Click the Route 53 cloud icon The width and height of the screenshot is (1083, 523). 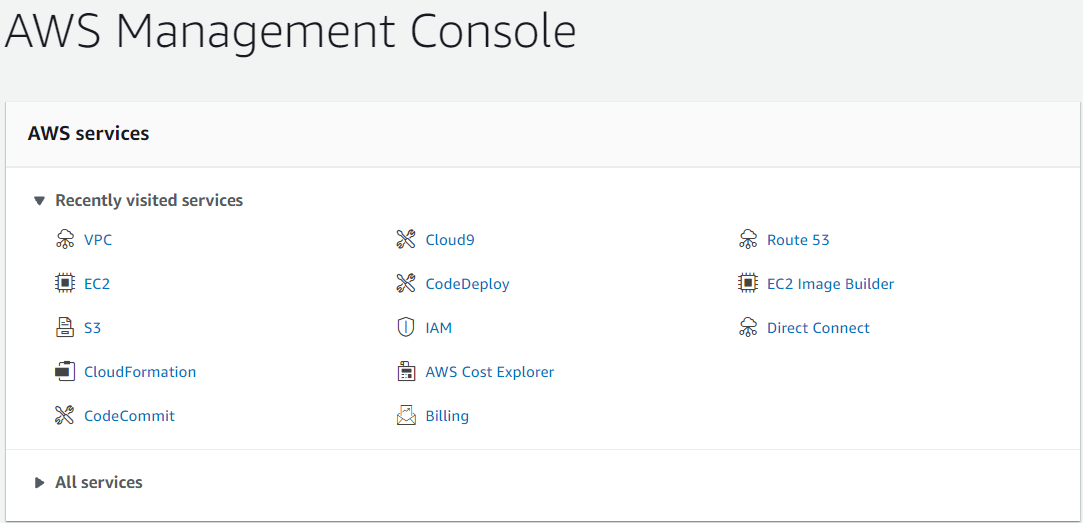click(x=747, y=240)
